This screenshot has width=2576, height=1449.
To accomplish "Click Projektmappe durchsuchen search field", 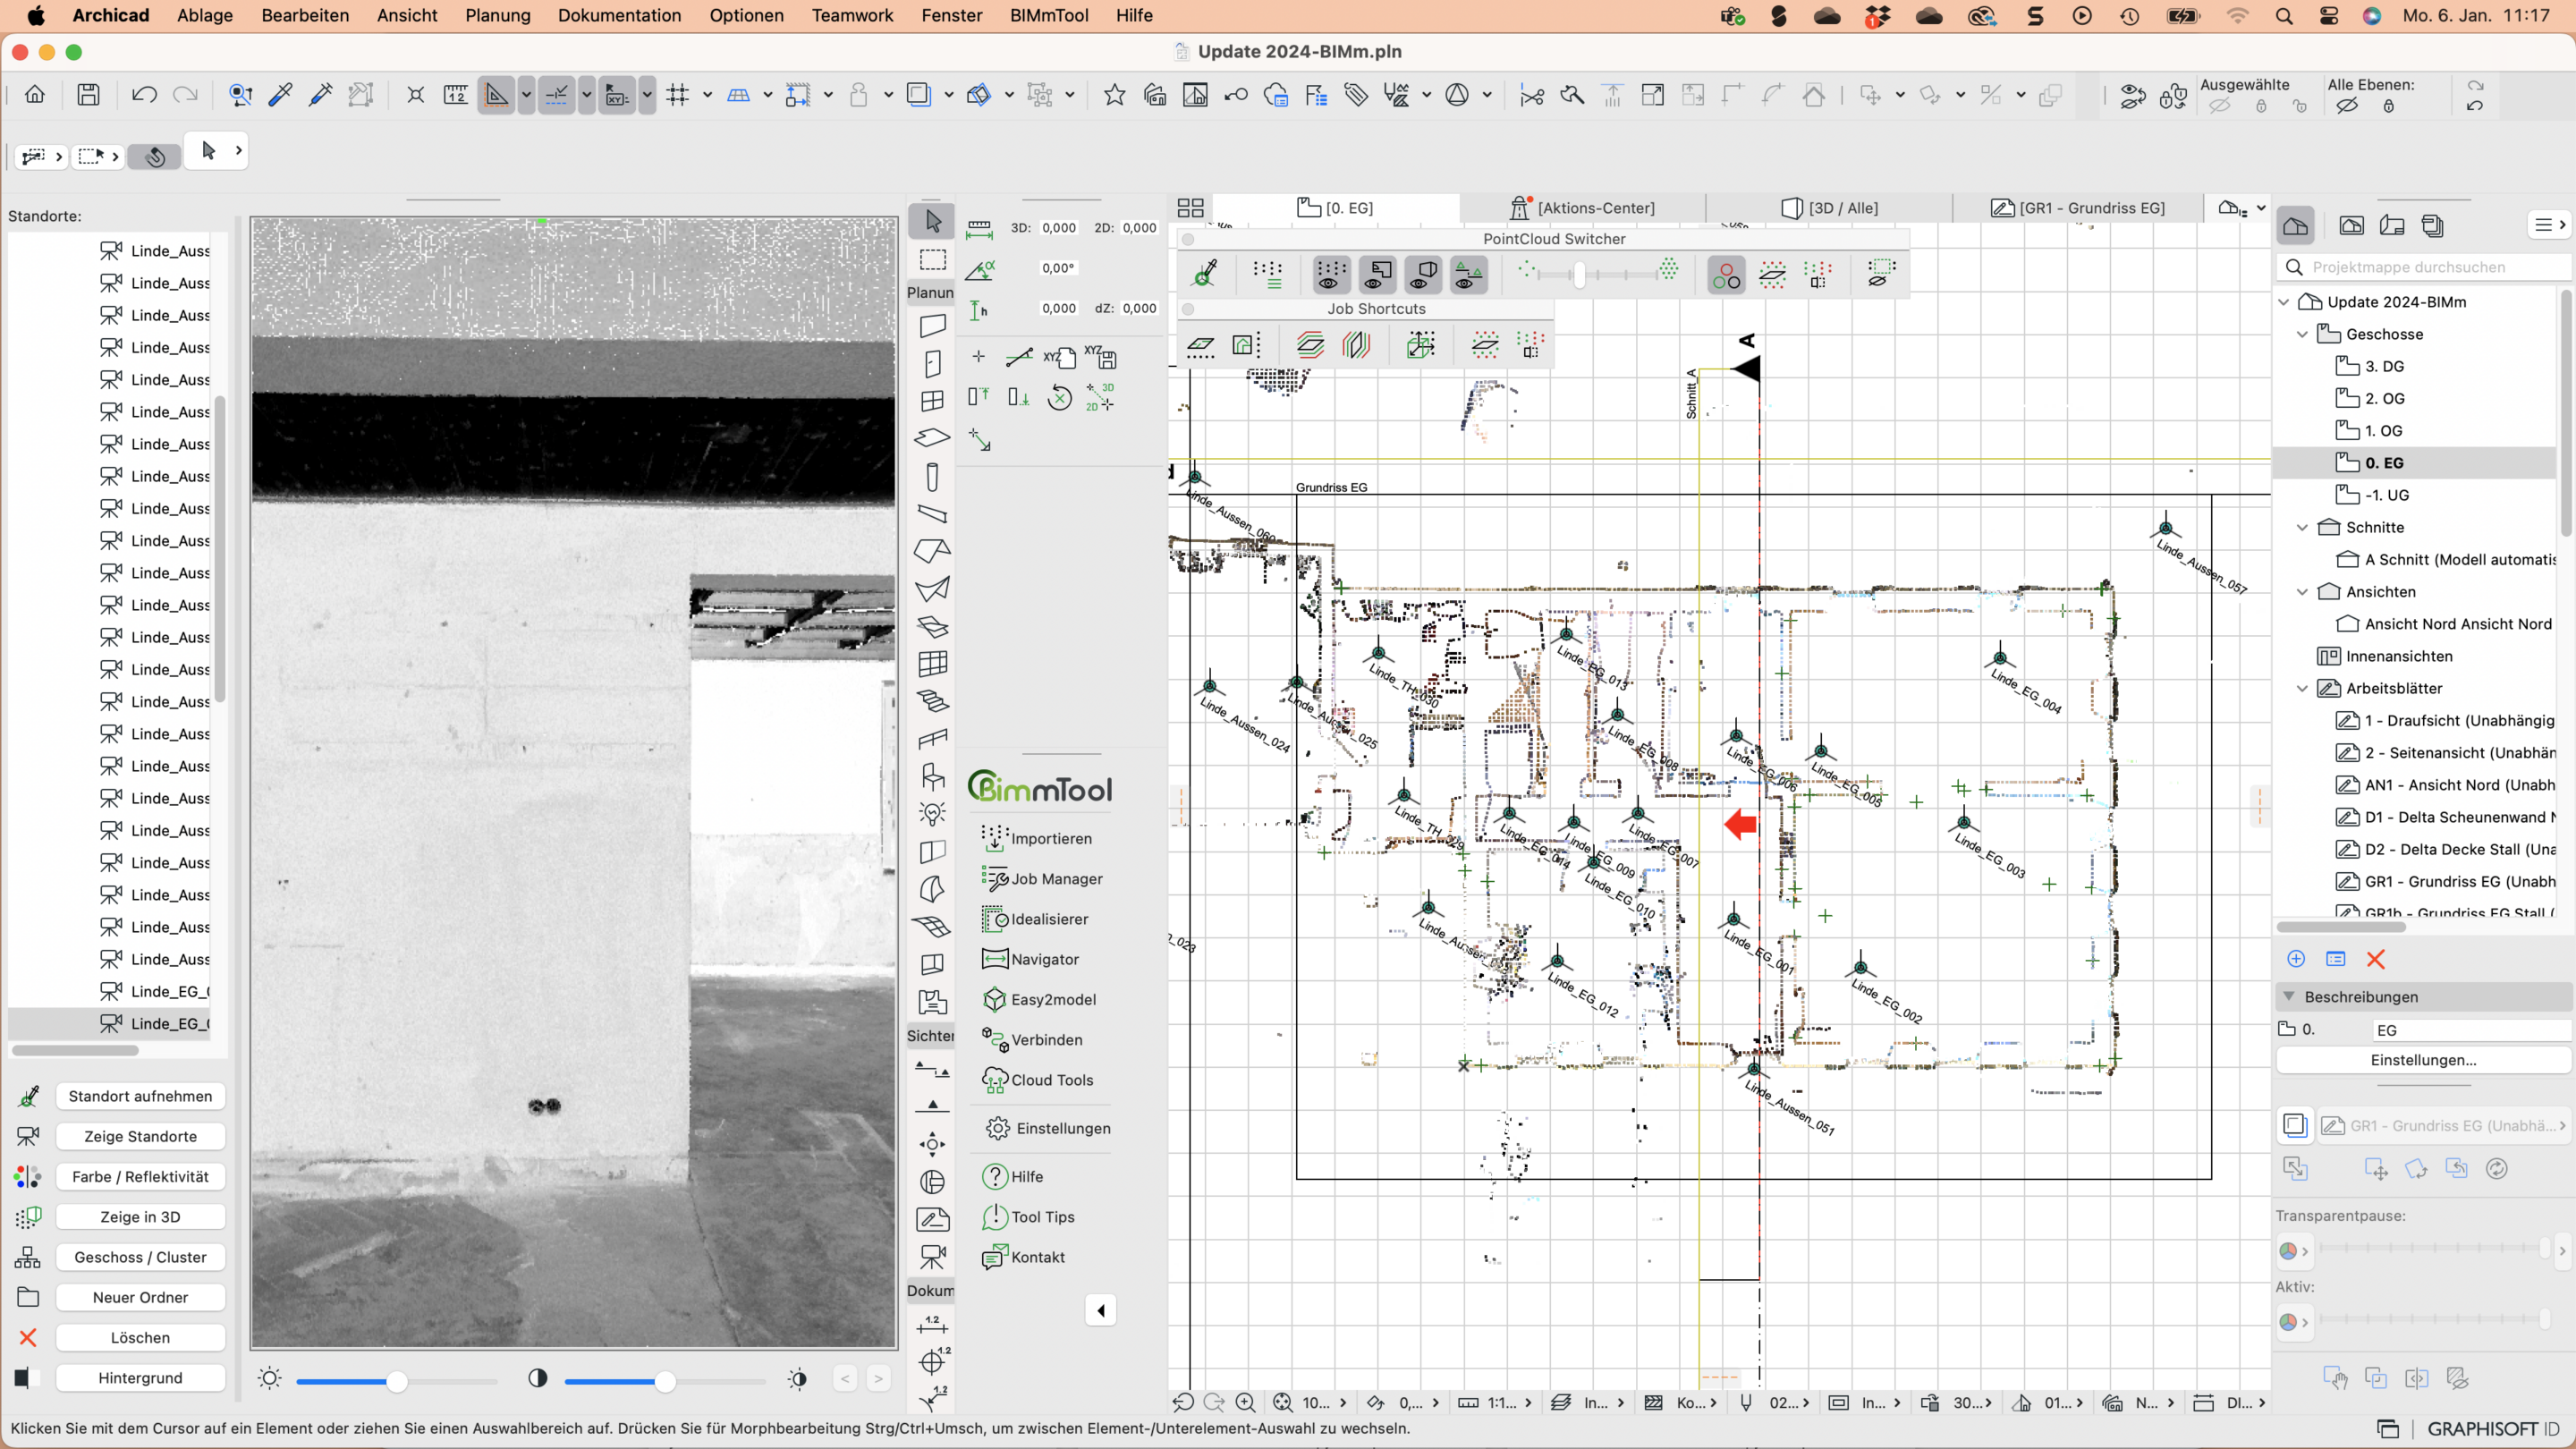I will (2425, 267).
